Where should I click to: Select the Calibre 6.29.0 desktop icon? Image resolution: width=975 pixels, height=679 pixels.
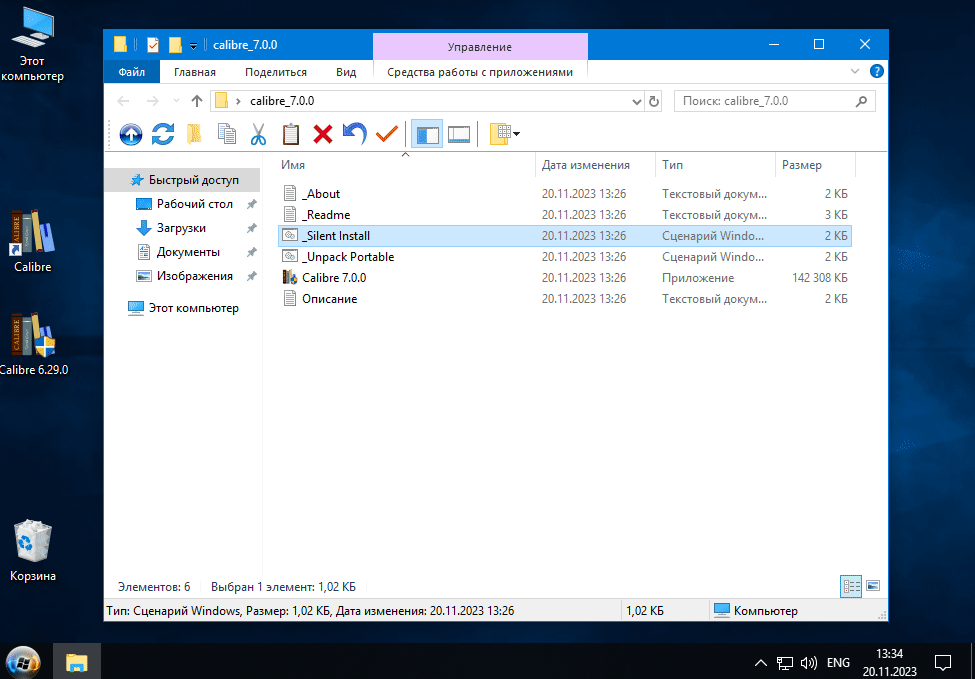(x=33, y=344)
